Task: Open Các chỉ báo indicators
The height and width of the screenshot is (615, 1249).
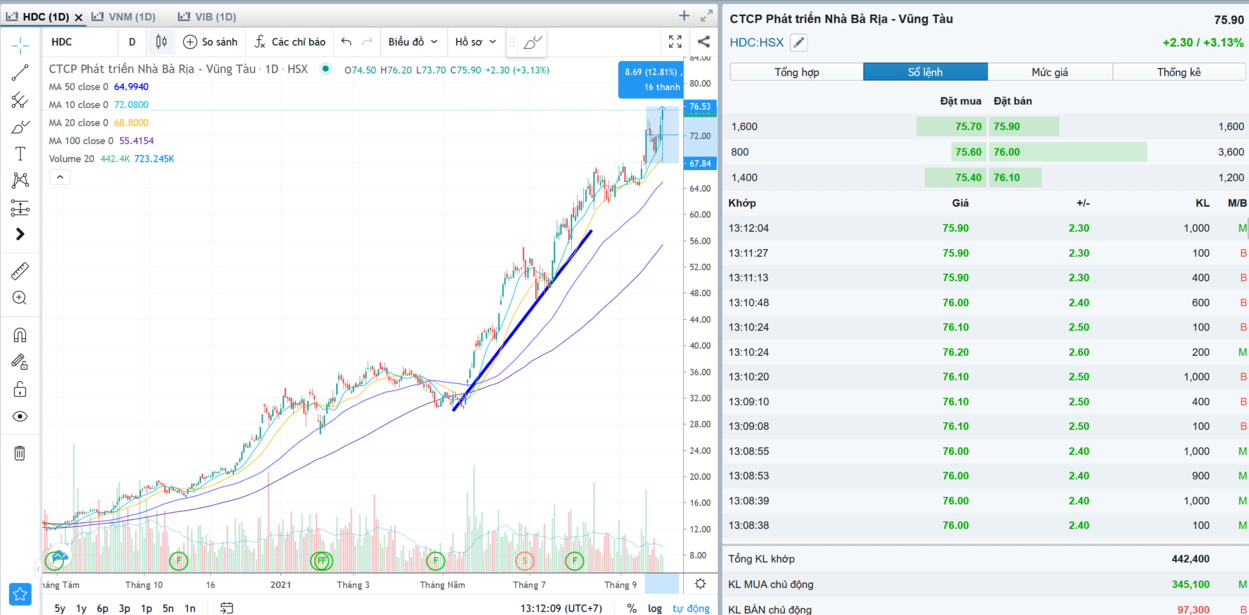Action: (290, 42)
